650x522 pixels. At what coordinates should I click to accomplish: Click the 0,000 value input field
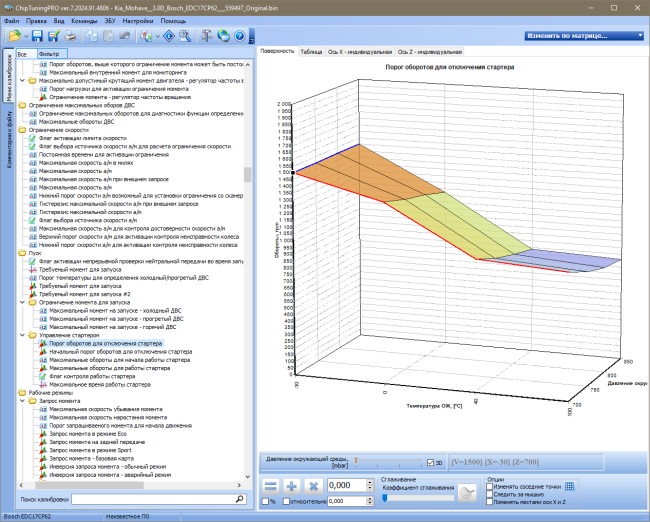(347, 486)
